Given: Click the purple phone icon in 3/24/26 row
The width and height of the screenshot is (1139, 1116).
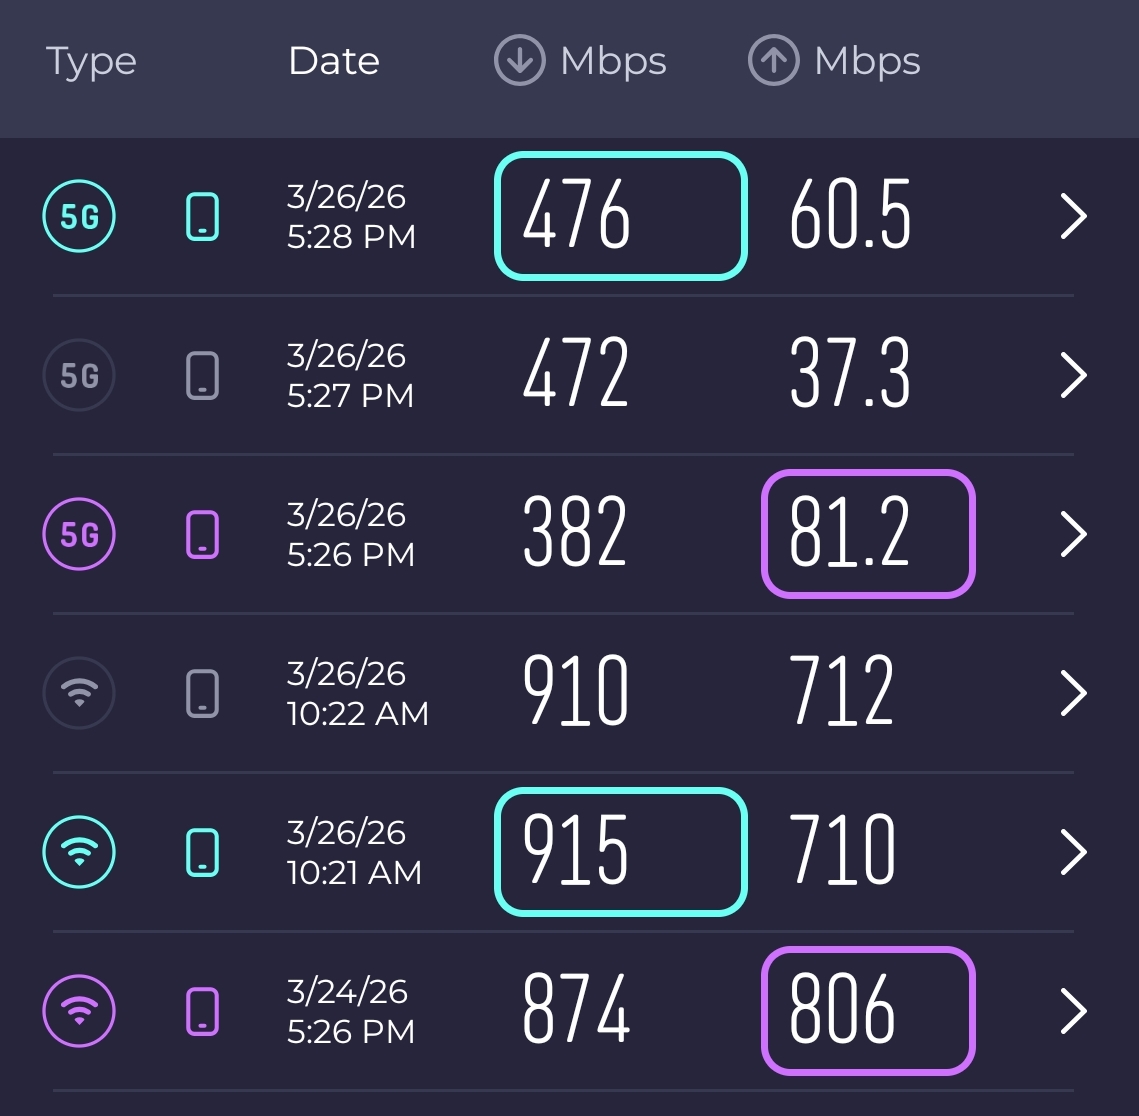Looking at the screenshot, I should tap(203, 1010).
